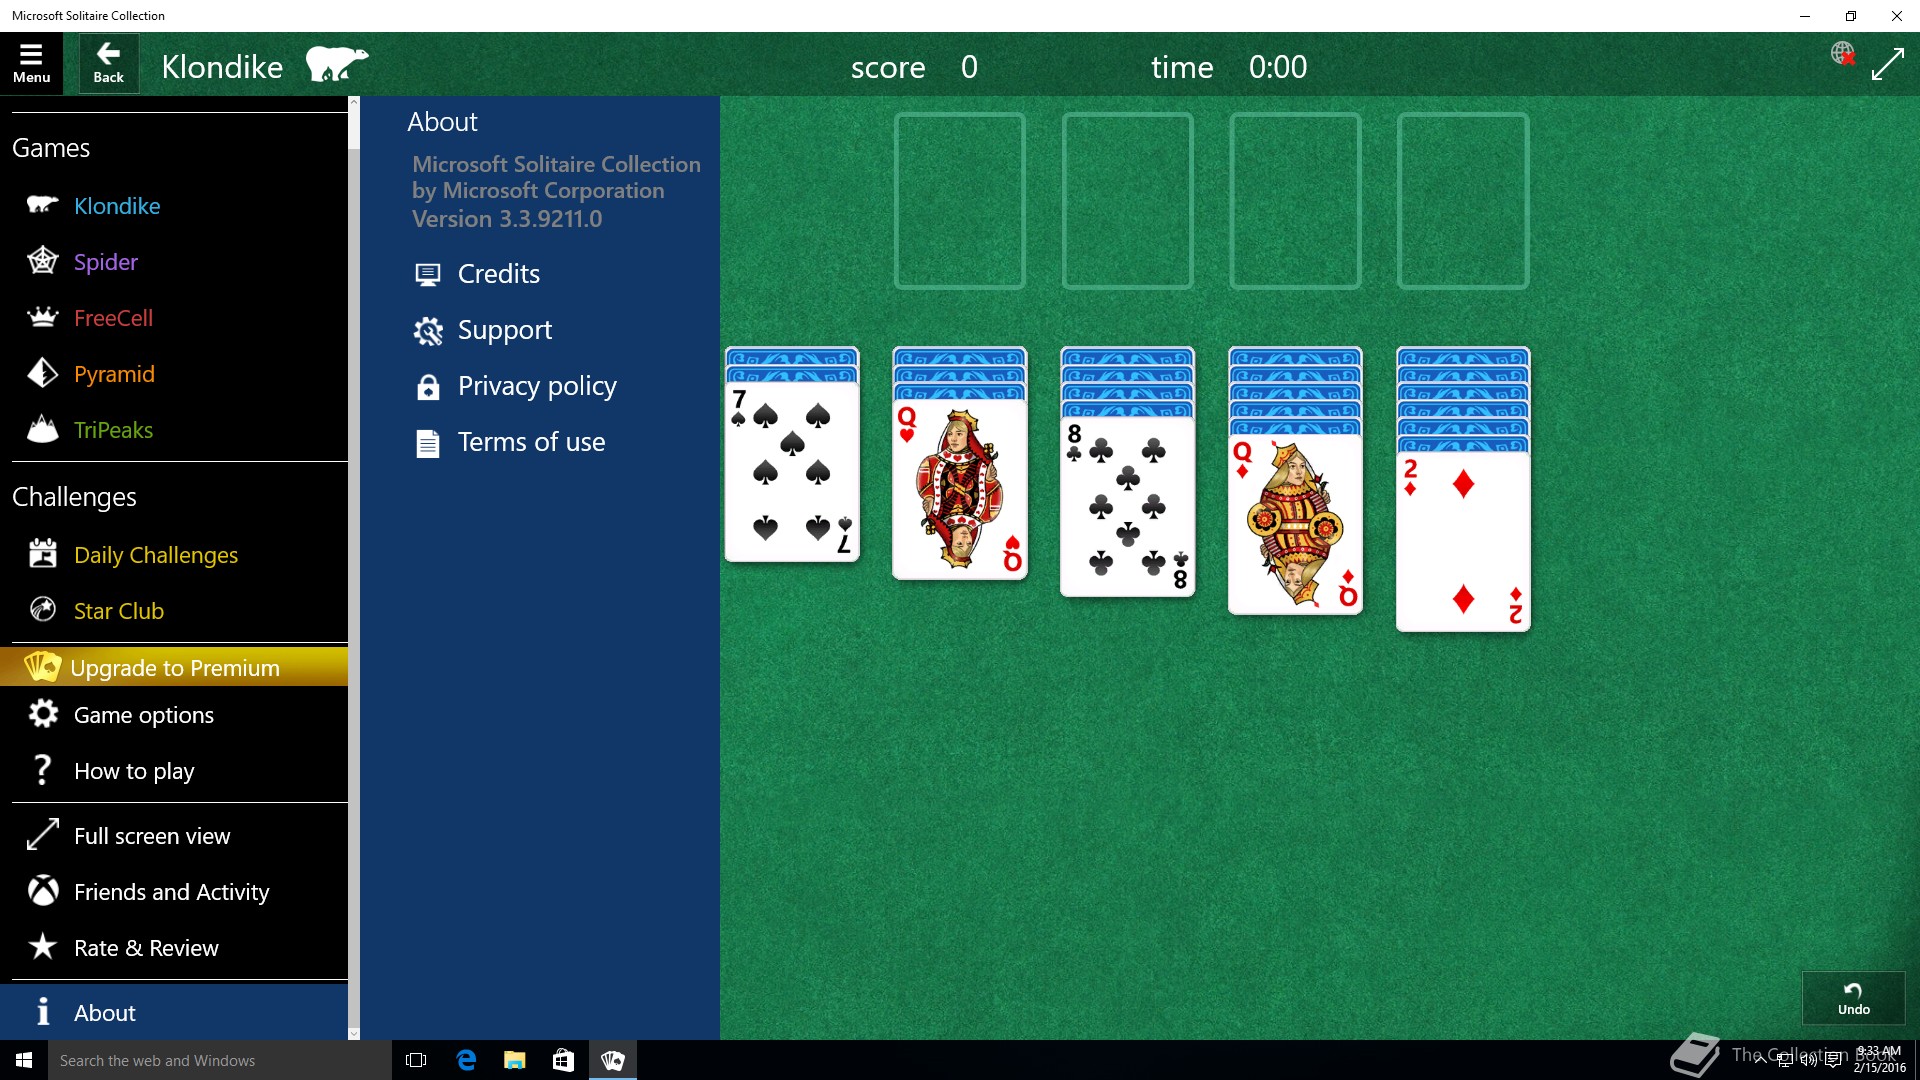Open Pyramid game in the sidebar
Viewport: 1920px width, 1080px height.
(114, 374)
